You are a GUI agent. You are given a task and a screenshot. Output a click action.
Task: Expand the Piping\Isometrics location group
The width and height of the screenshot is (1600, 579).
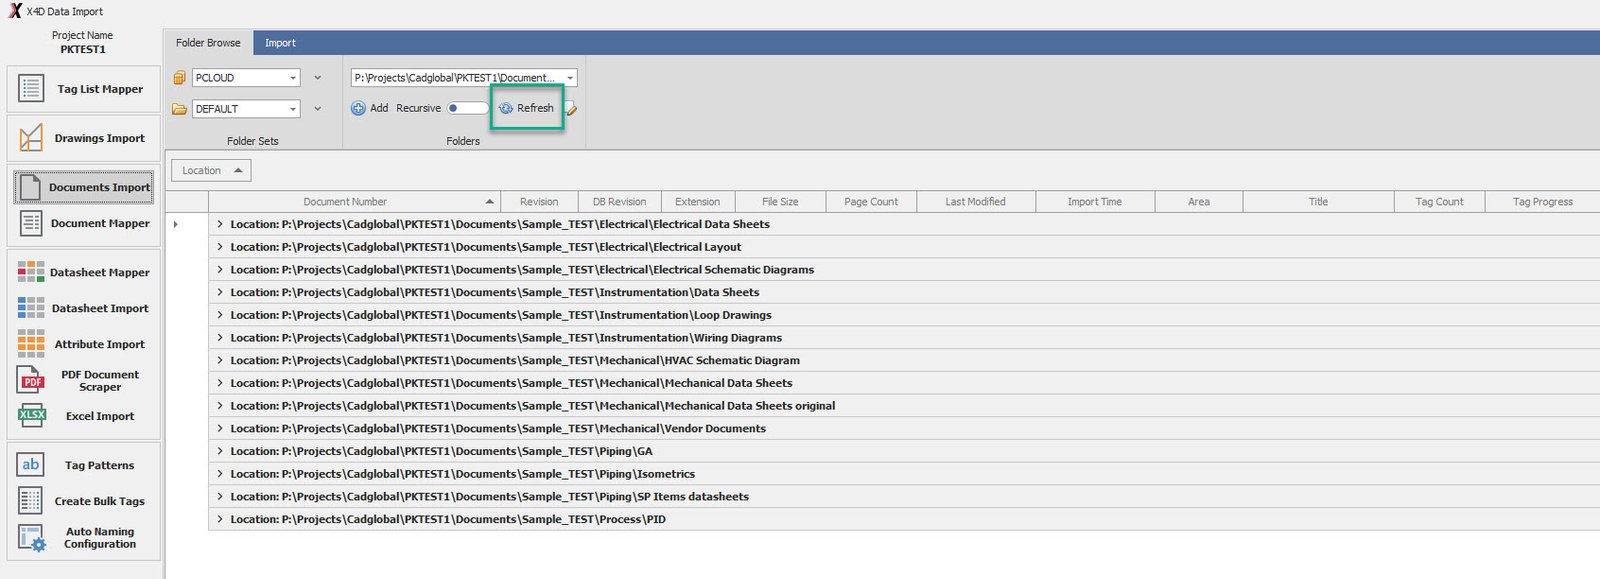point(220,474)
